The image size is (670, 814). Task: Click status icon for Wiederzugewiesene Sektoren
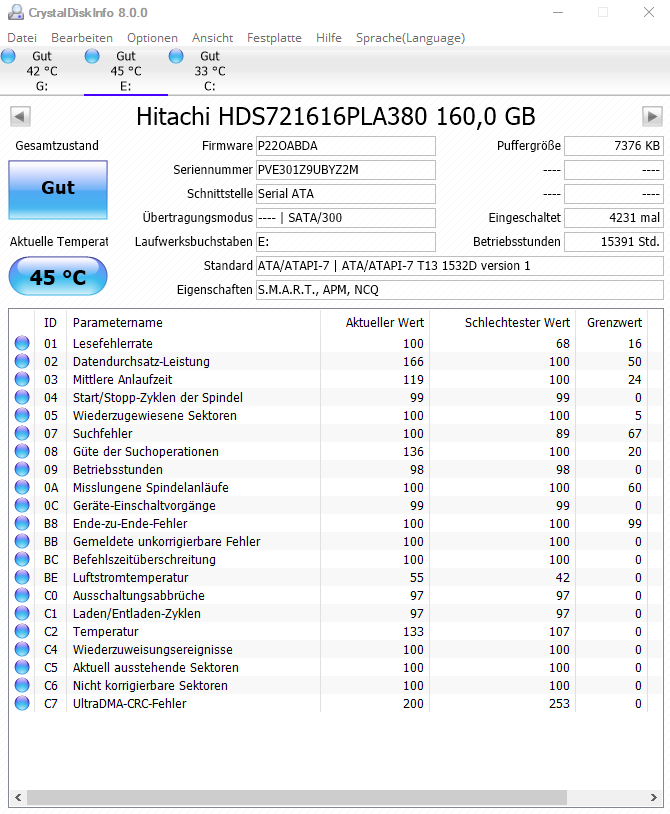coord(22,415)
